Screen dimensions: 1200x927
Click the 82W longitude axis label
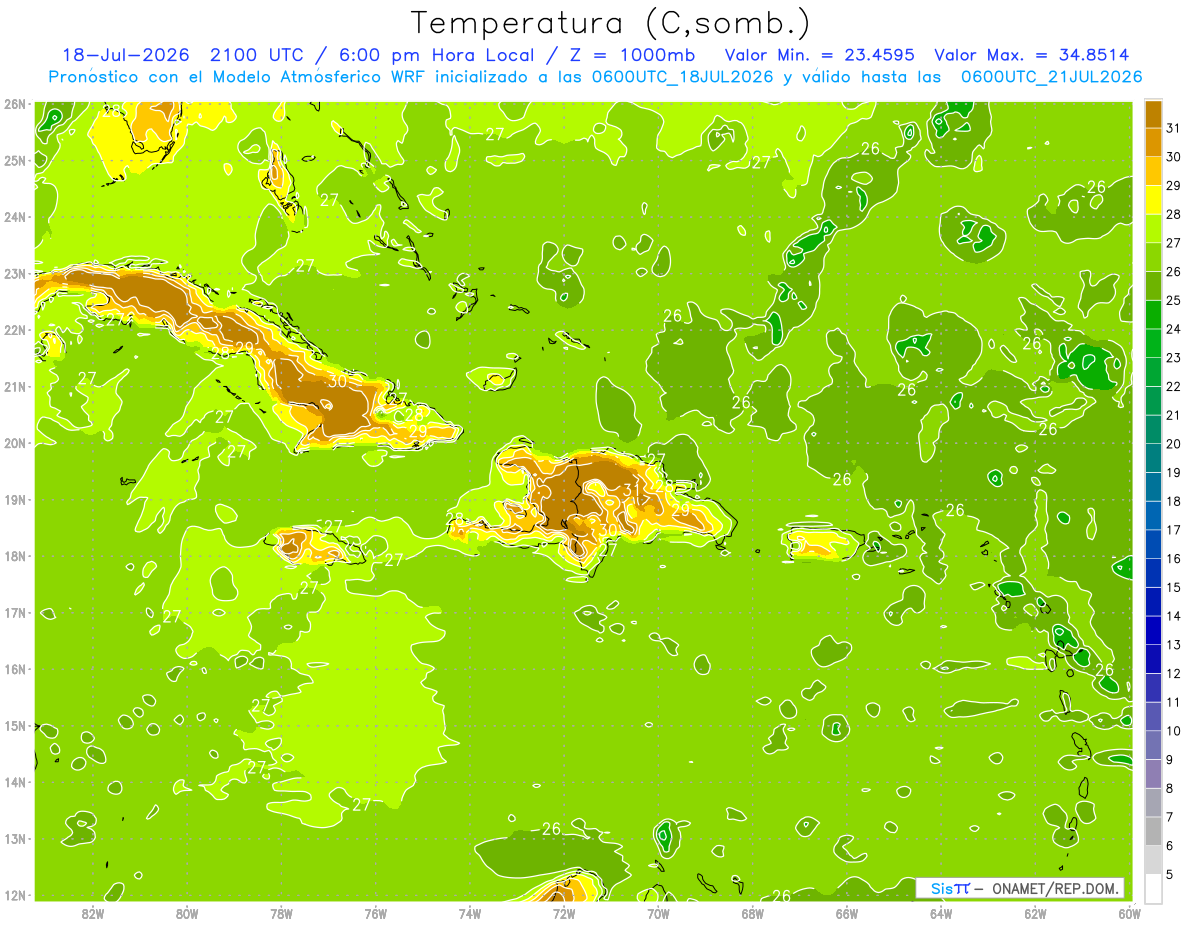tap(92, 914)
